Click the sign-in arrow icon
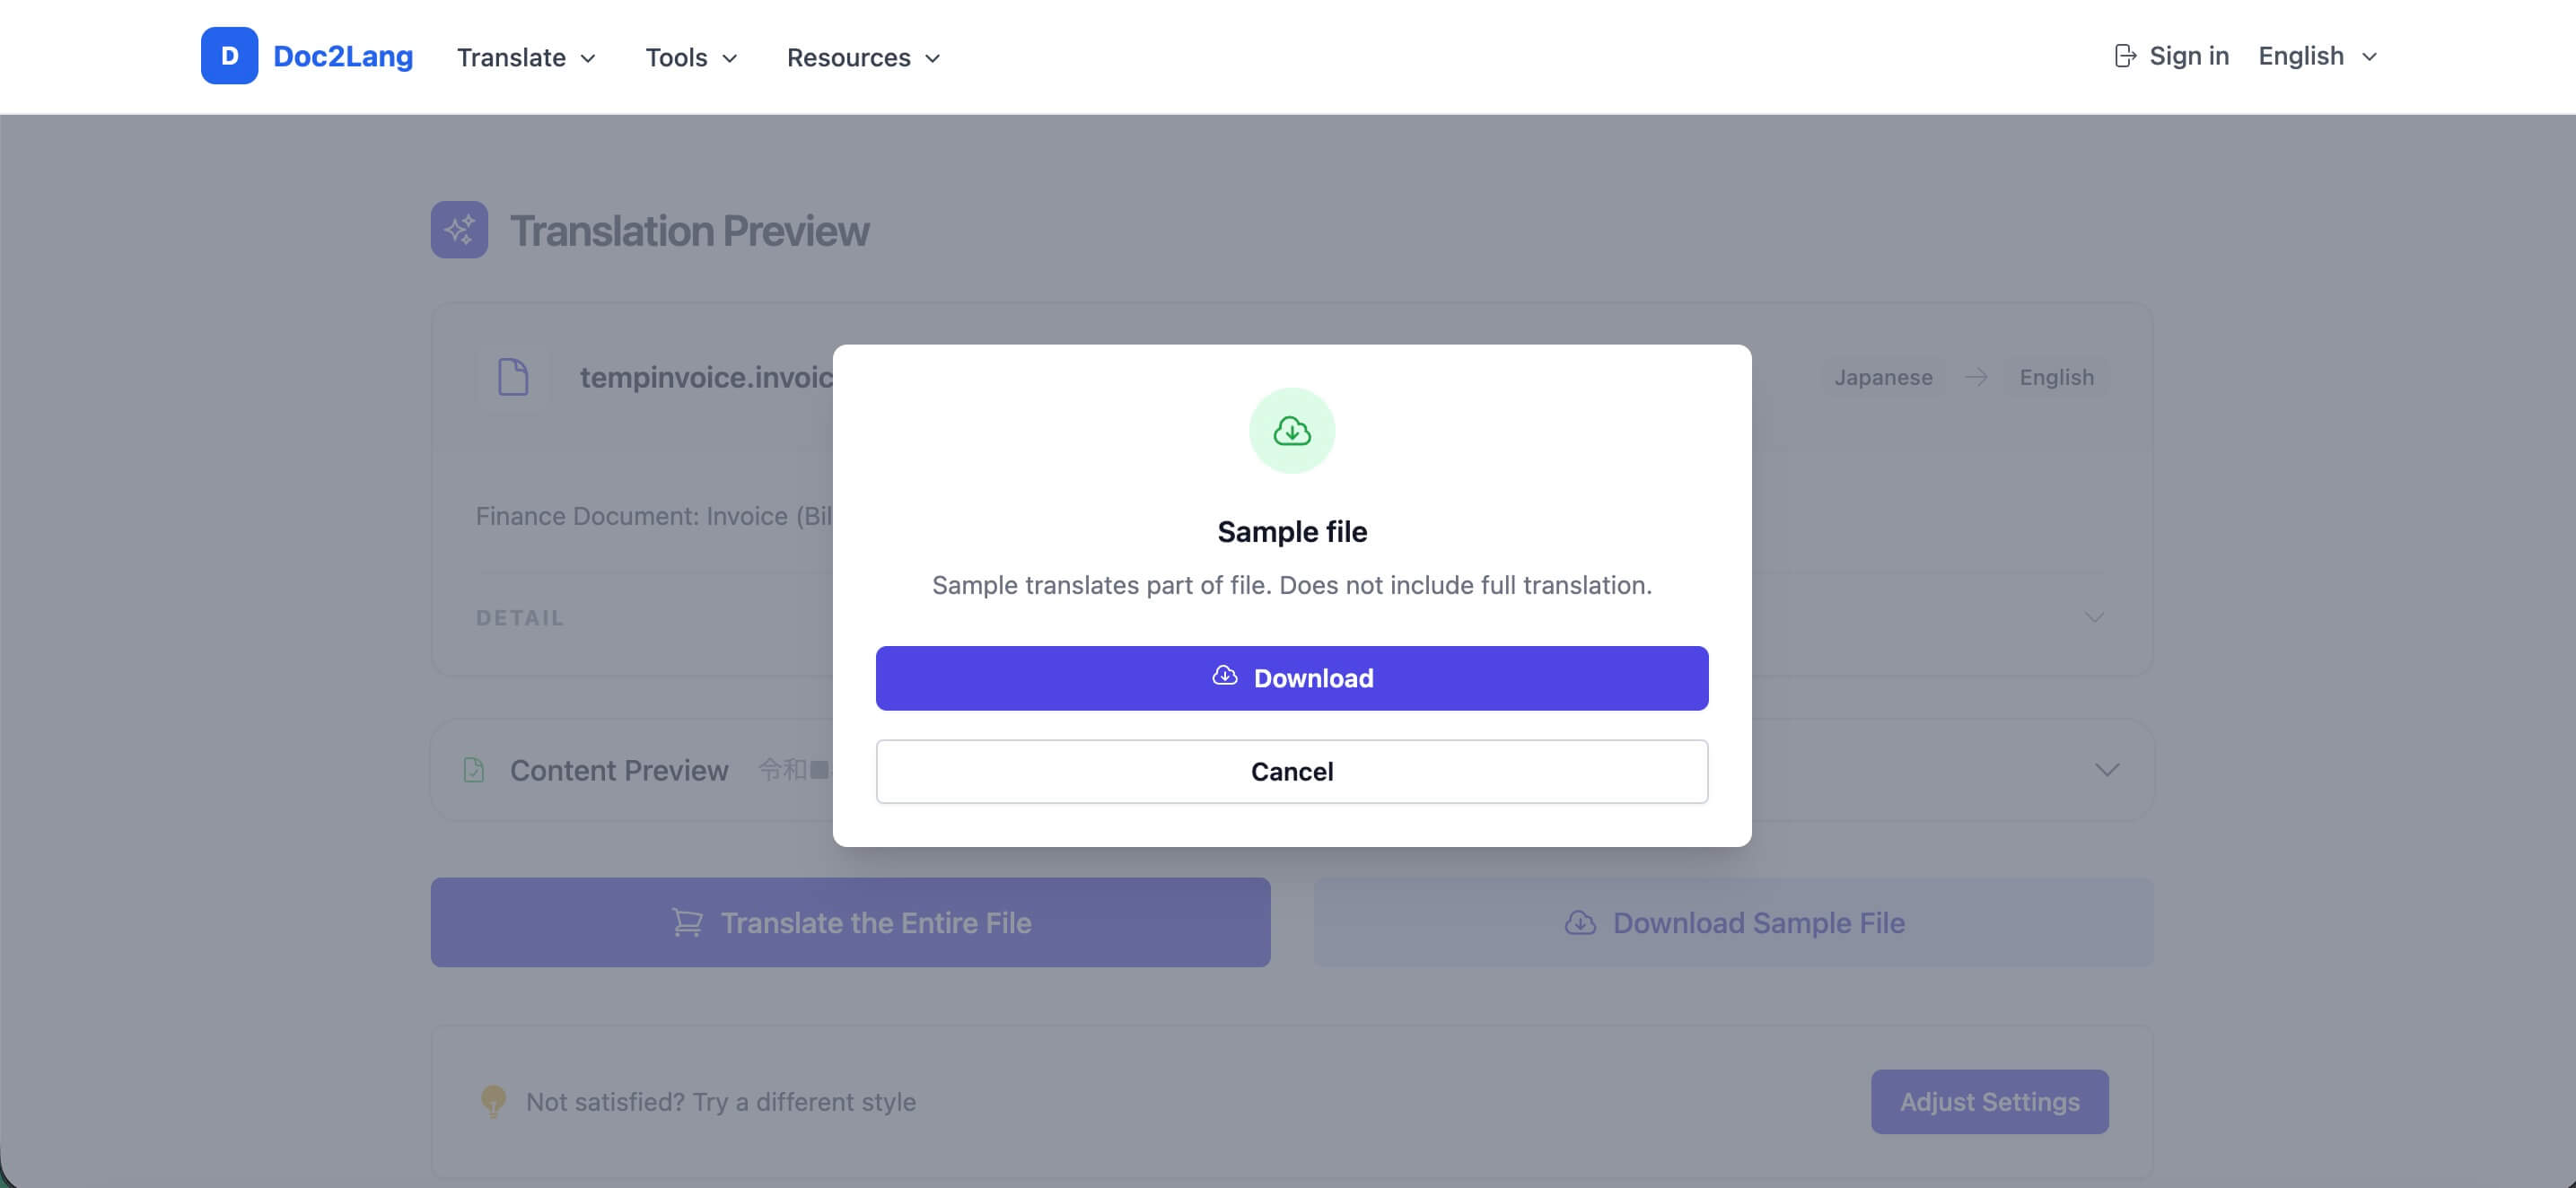This screenshot has height=1188, width=2576. [2125, 56]
